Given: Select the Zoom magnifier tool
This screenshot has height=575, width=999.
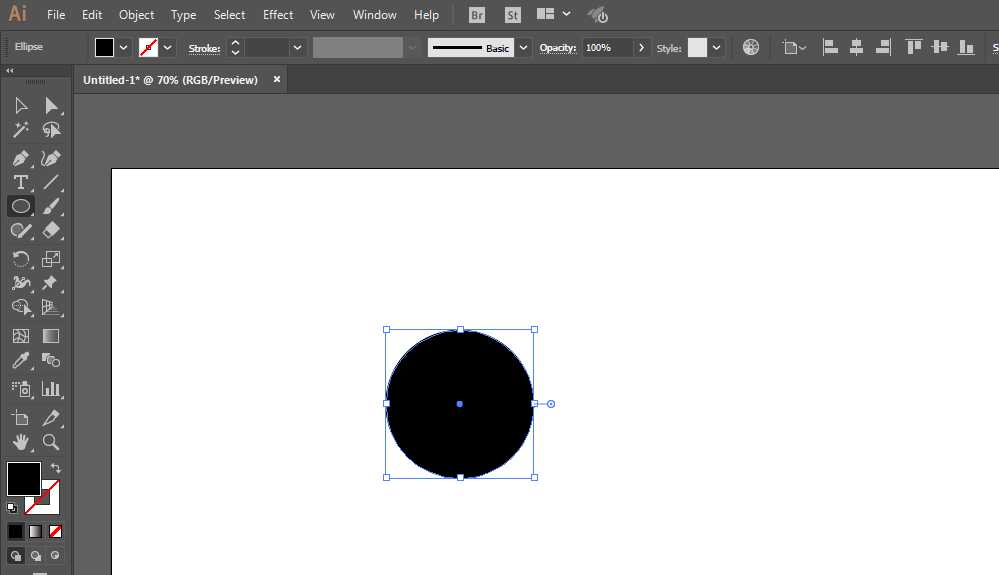Looking at the screenshot, I should click(x=51, y=442).
